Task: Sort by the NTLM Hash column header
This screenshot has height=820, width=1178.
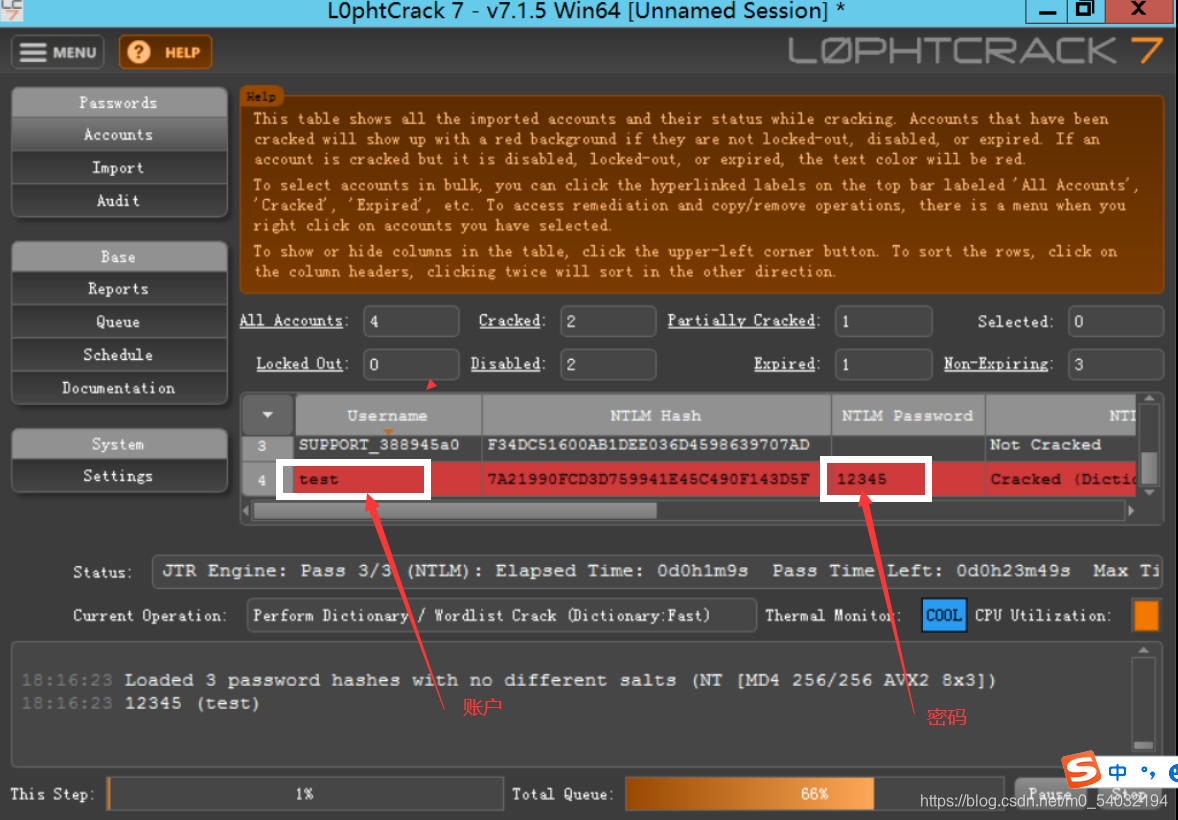Action: click(x=656, y=416)
